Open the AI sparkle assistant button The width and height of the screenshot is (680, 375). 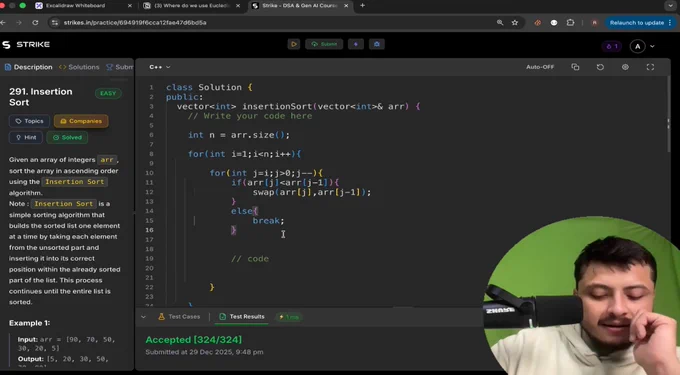tap(356, 44)
